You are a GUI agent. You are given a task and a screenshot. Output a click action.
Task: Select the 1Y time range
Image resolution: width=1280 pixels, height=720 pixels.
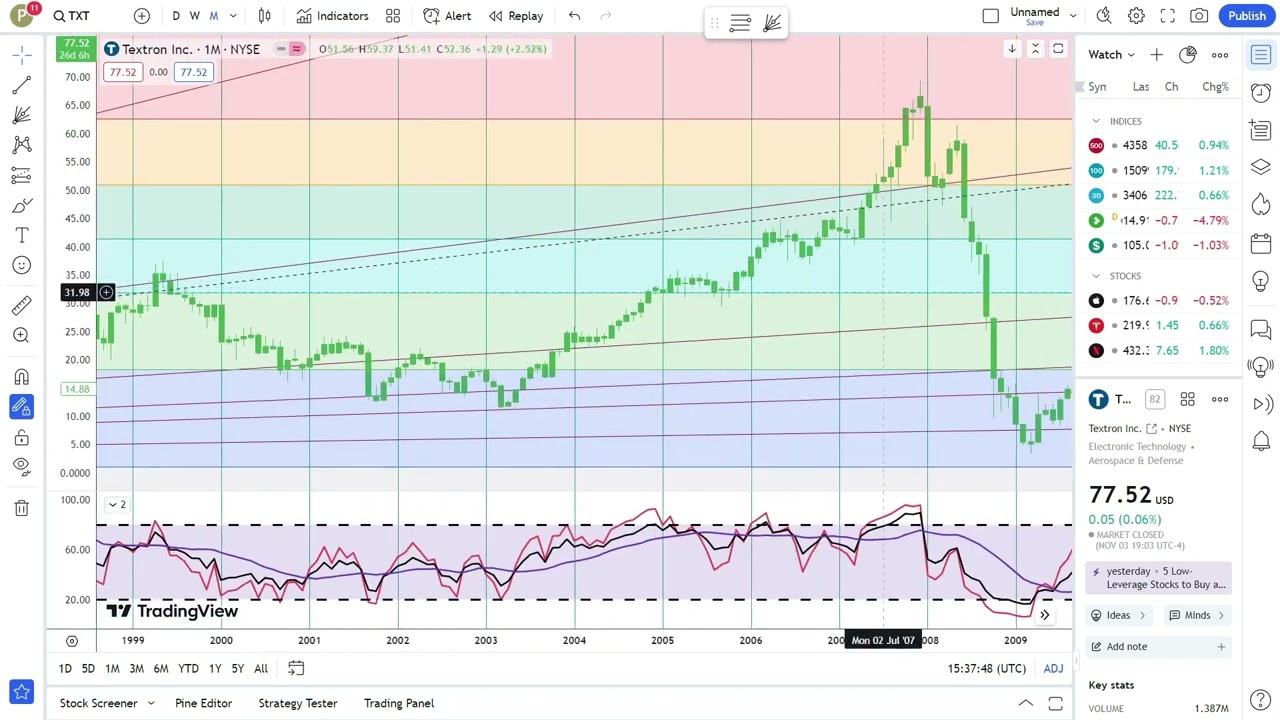pos(214,668)
